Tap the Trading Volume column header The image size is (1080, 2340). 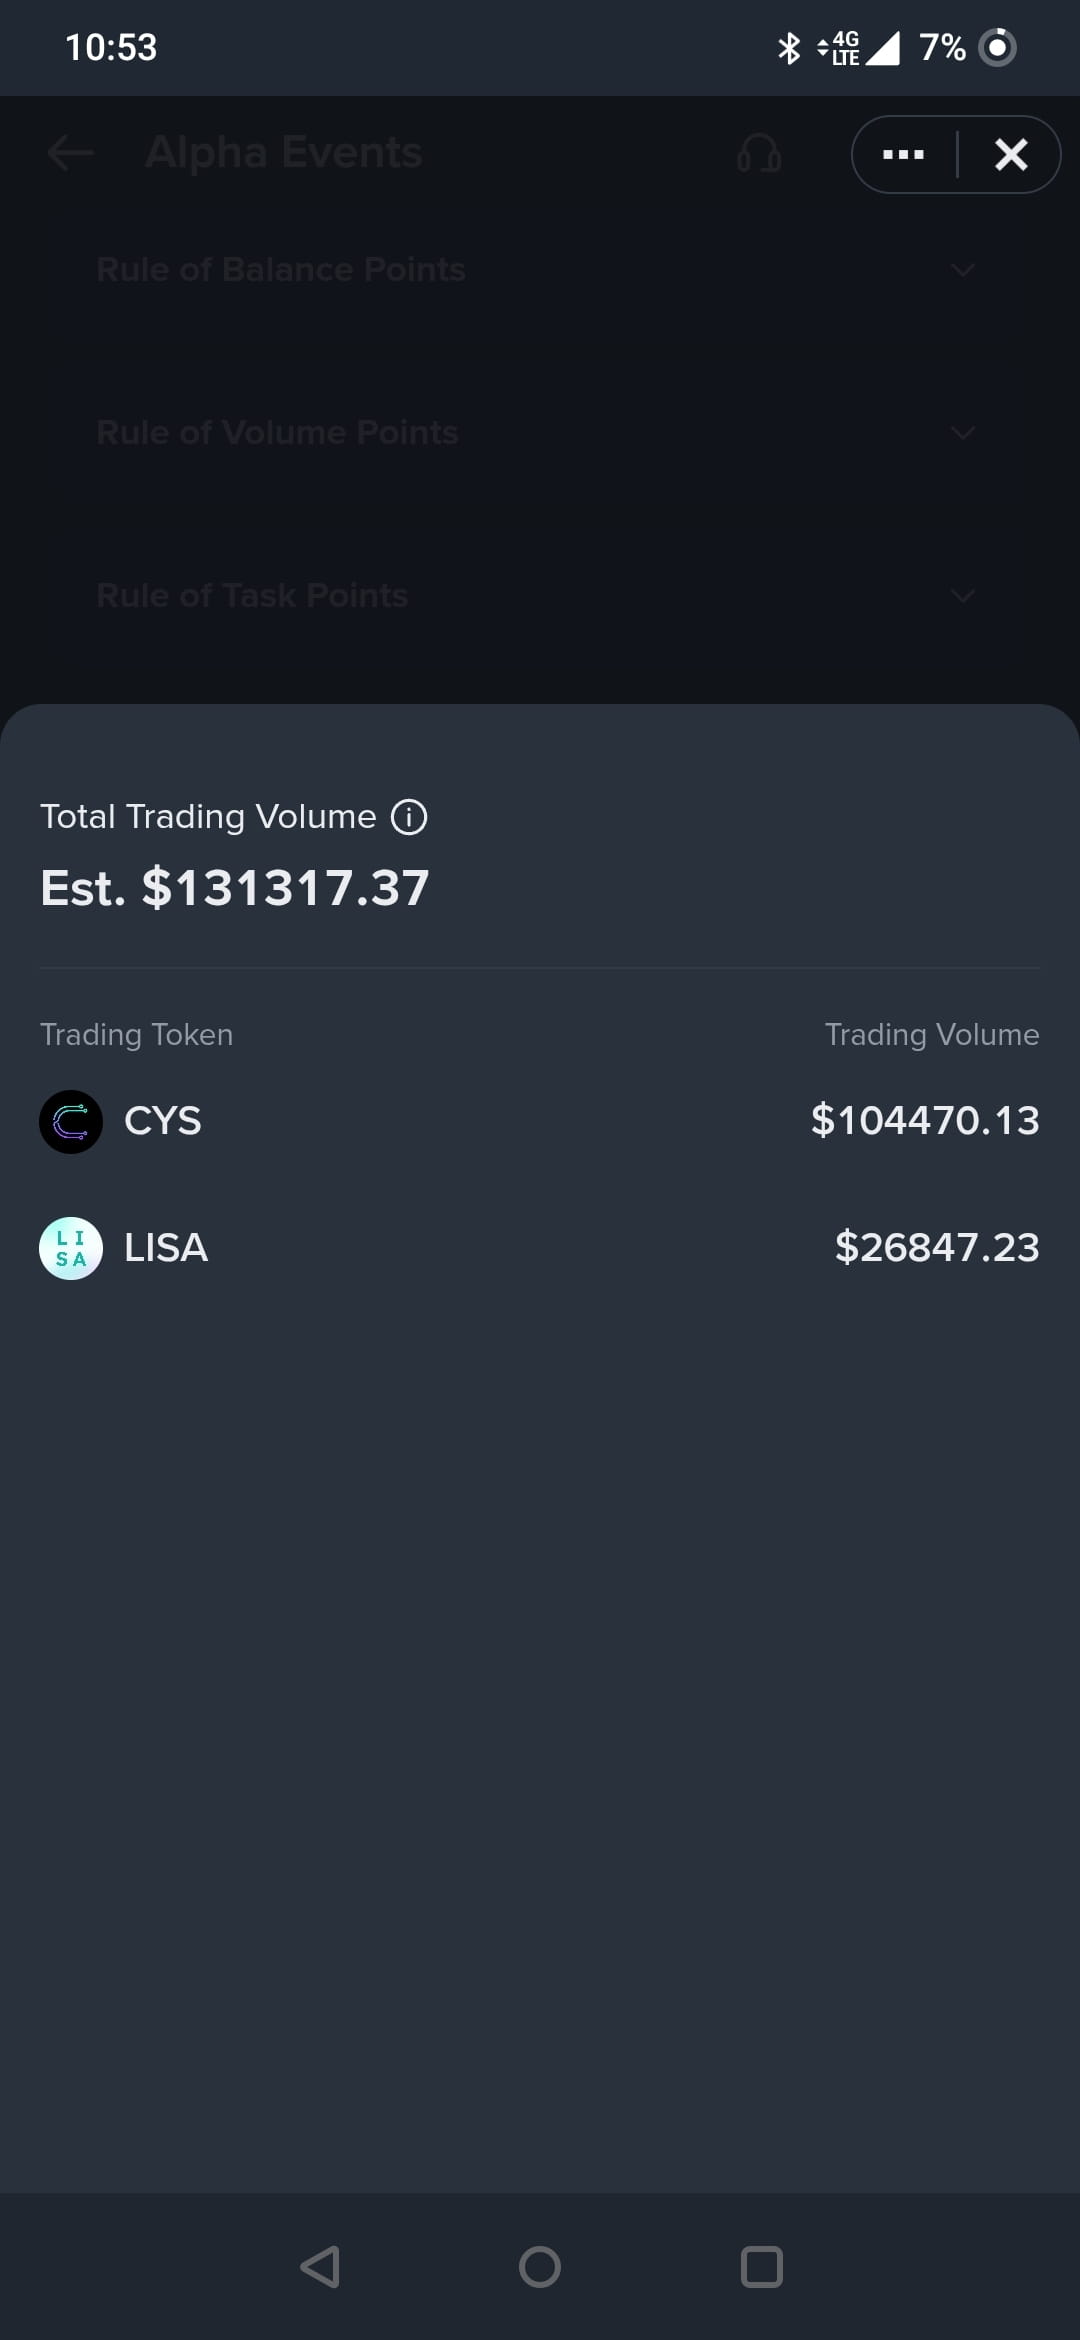tap(932, 1034)
